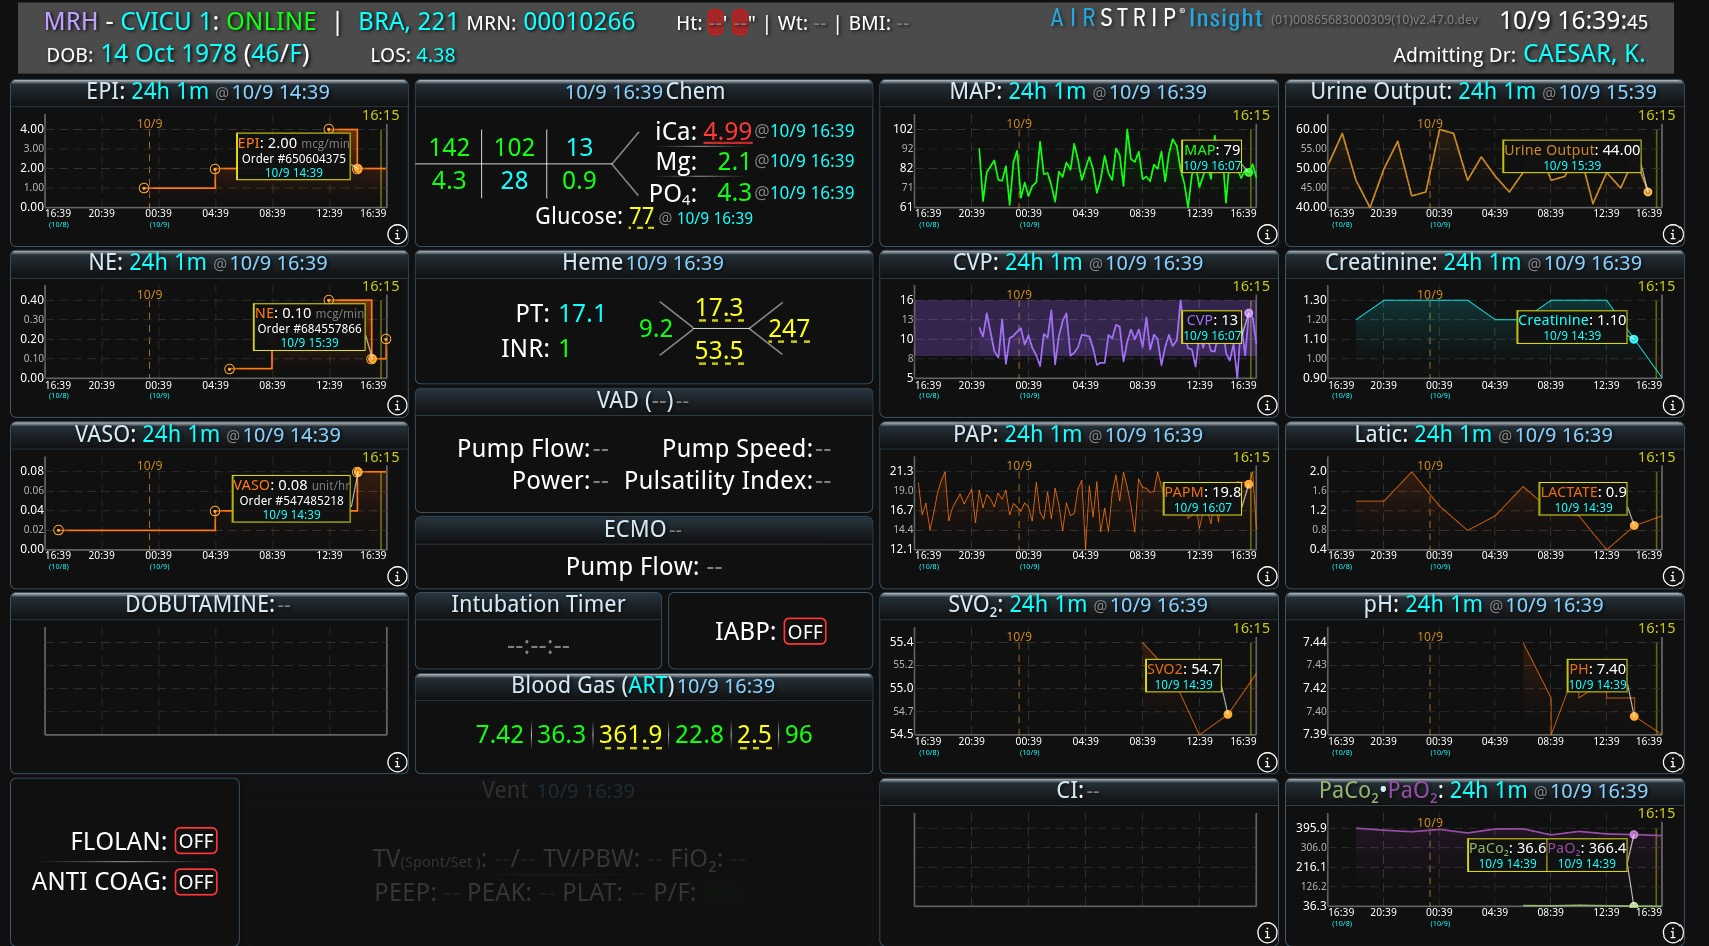This screenshot has height=946, width=1709.
Task: Click the PT value 17.1
Action: click(x=582, y=314)
